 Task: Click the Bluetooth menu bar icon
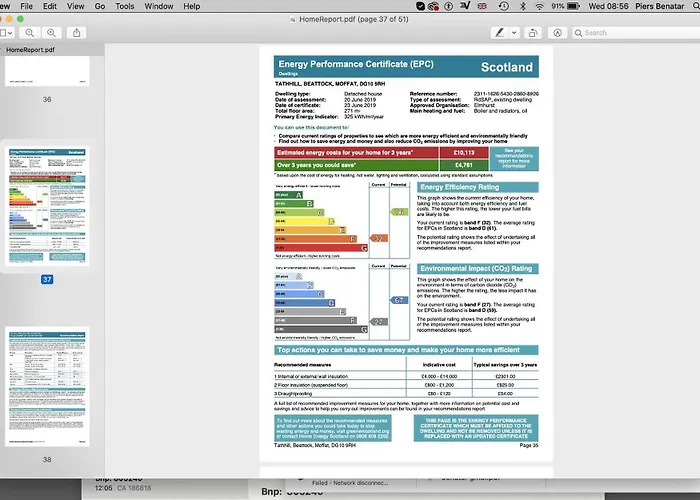tap(523, 6)
